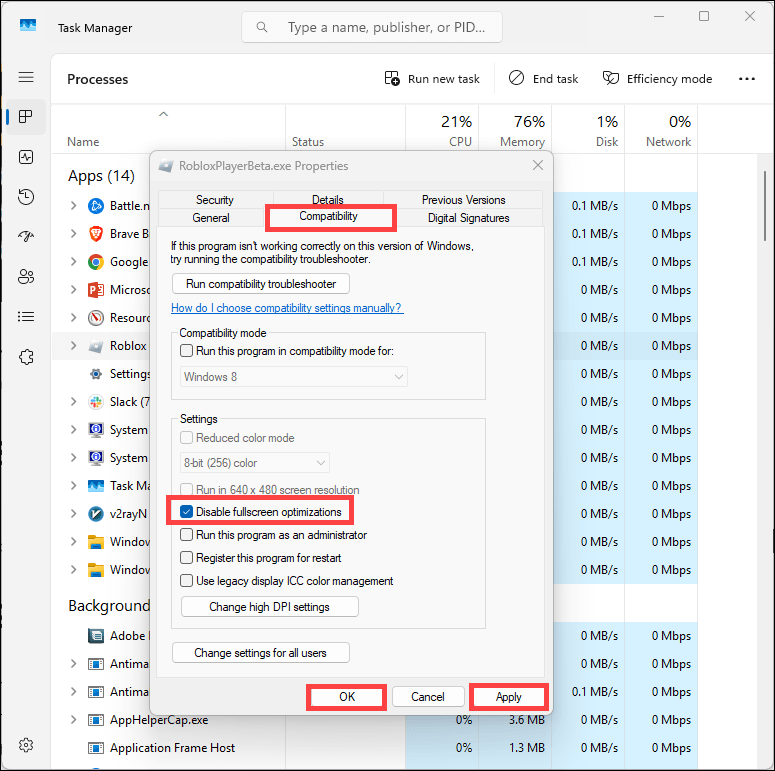Viewport: 775px width, 771px height.
Task: Open the three-dot more options menu
Action: pos(746,79)
